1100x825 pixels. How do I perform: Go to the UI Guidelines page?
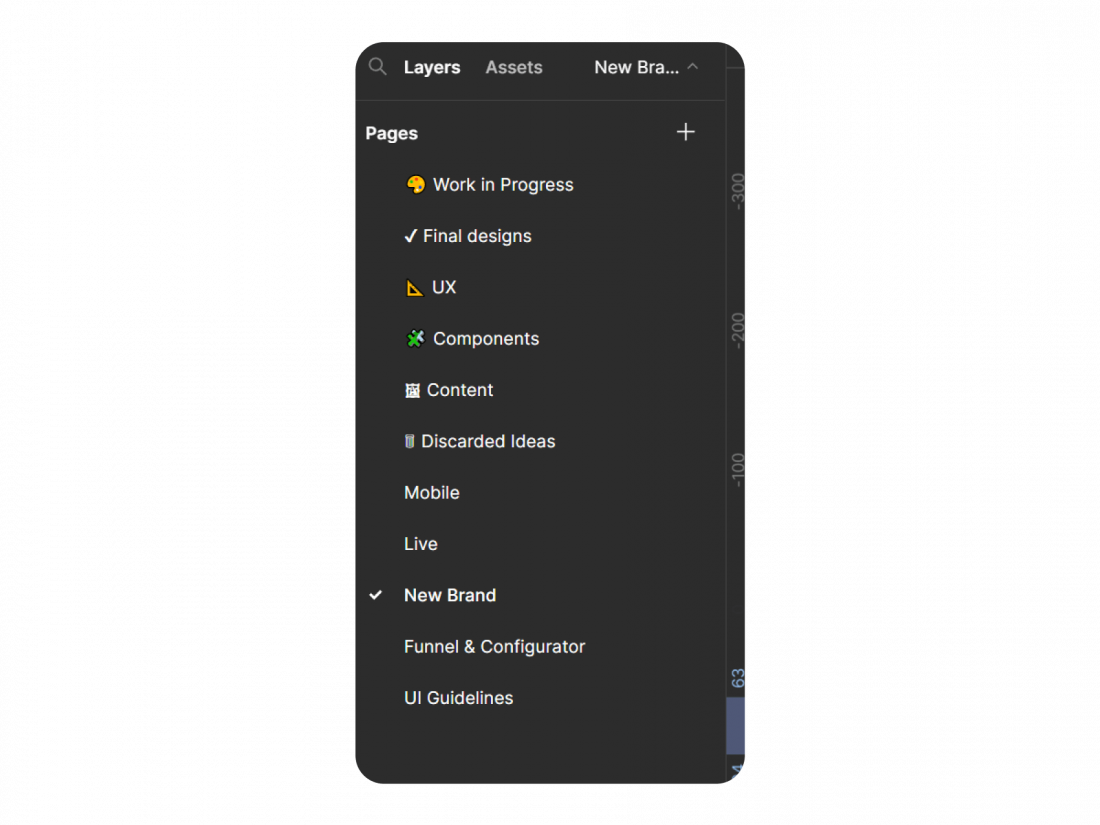458,698
